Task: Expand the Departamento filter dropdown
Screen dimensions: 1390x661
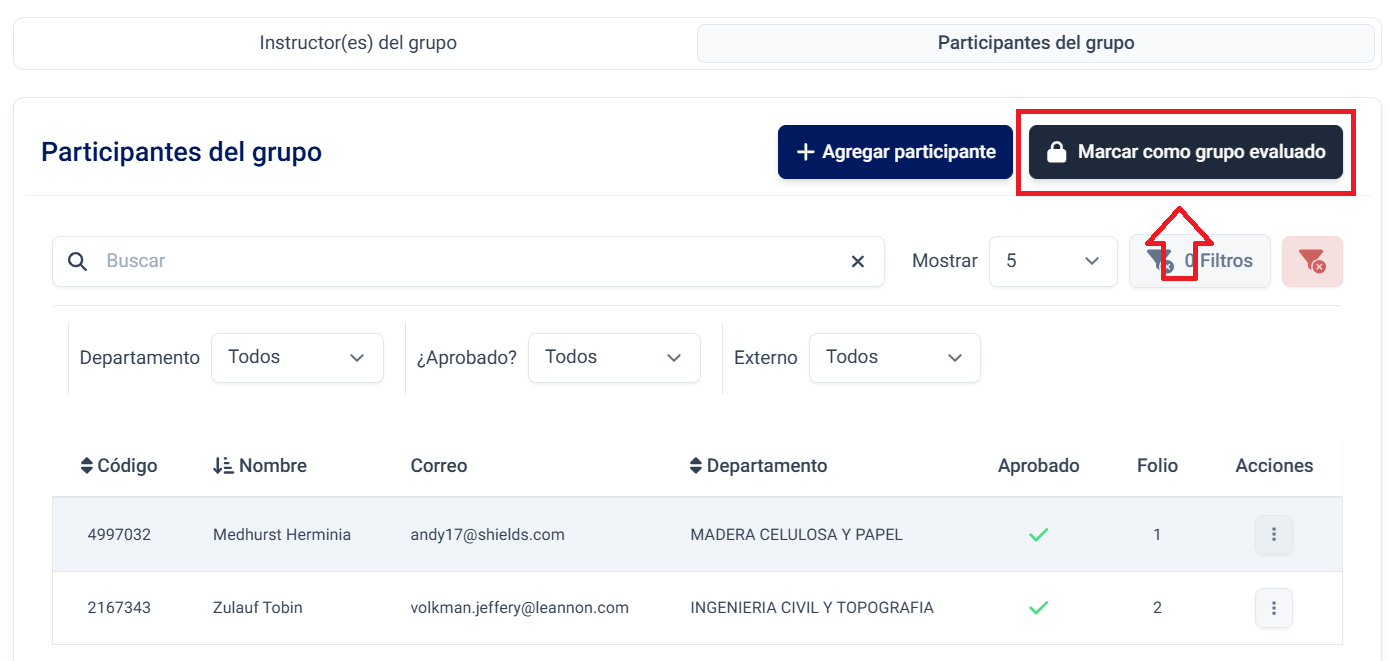Action: 297,358
